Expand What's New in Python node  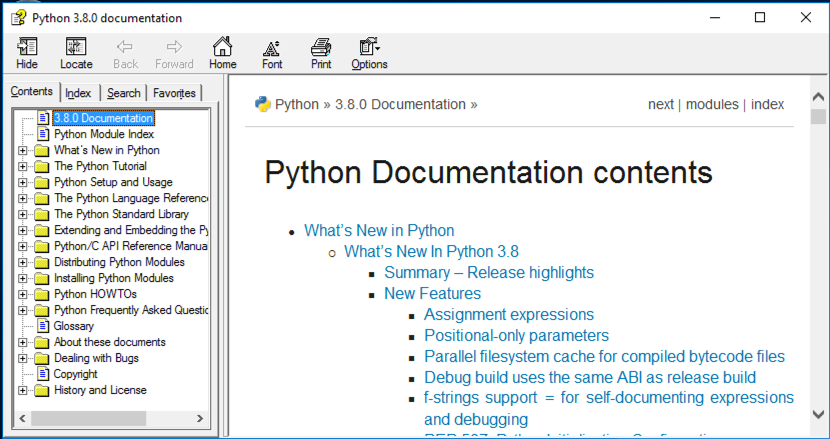point(22,150)
